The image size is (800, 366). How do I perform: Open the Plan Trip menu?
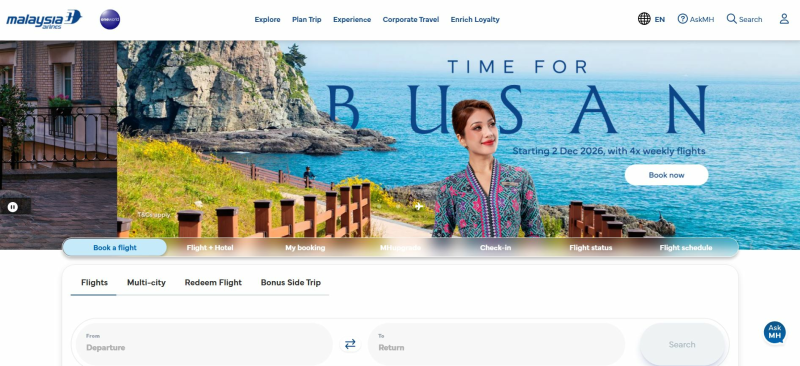307,19
